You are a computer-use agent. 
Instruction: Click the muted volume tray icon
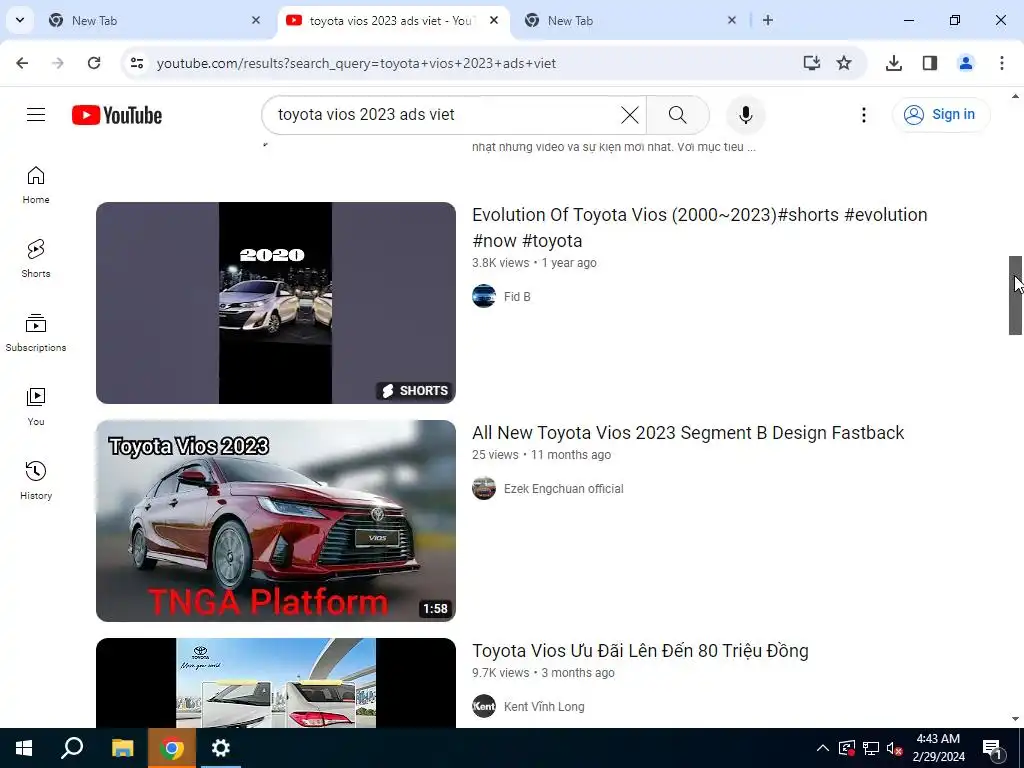click(895, 748)
